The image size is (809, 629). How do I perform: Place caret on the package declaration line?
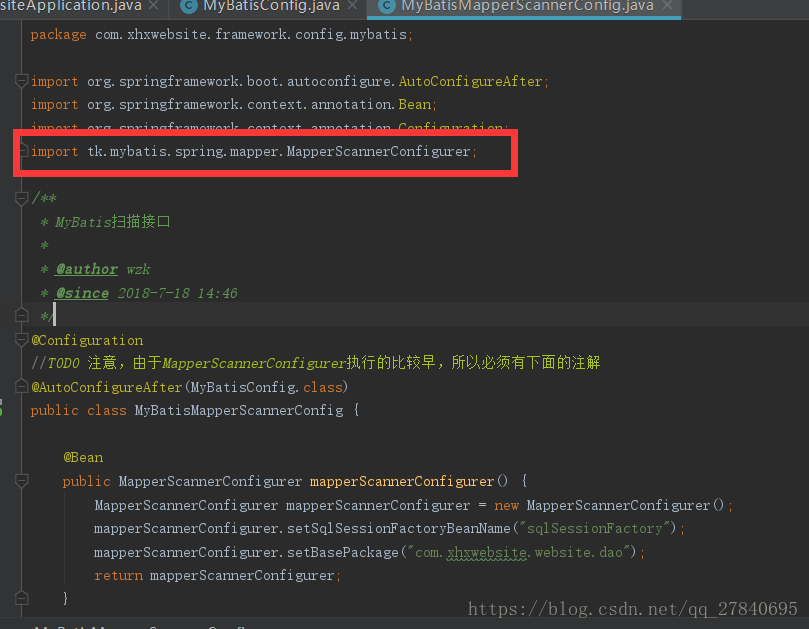(x=200, y=33)
